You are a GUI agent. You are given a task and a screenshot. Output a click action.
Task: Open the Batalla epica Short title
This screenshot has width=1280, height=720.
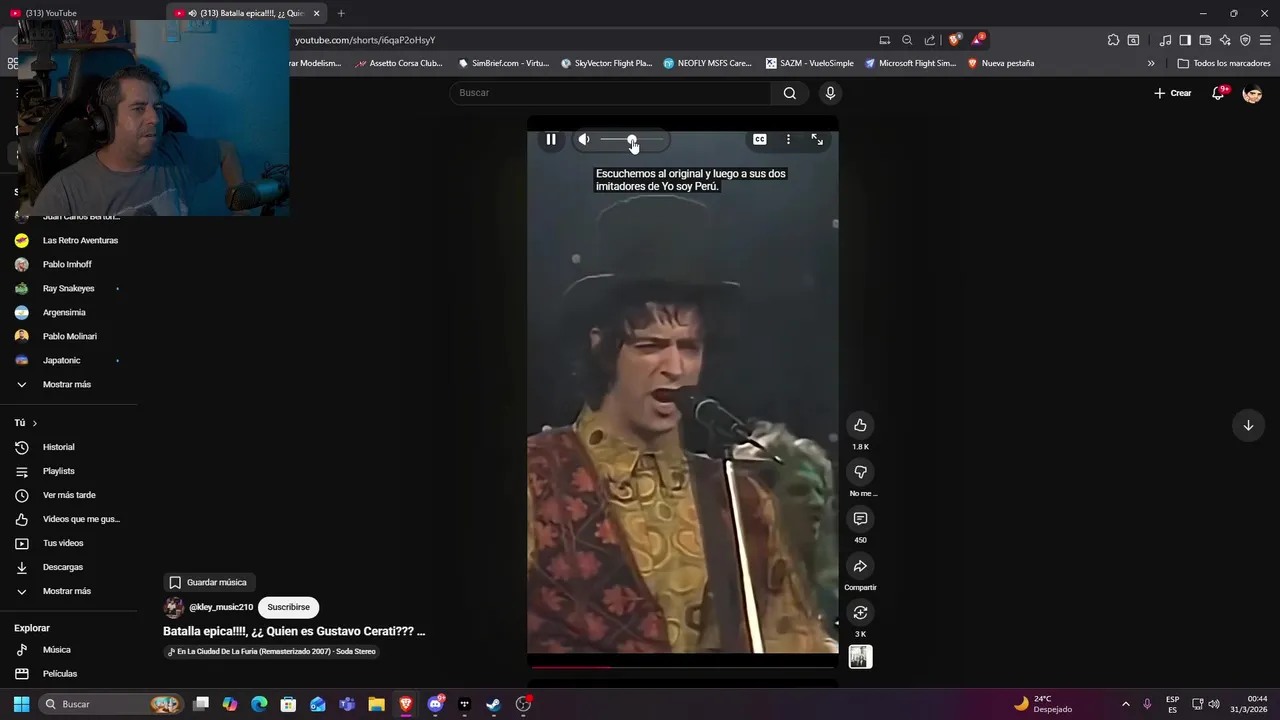(x=294, y=631)
